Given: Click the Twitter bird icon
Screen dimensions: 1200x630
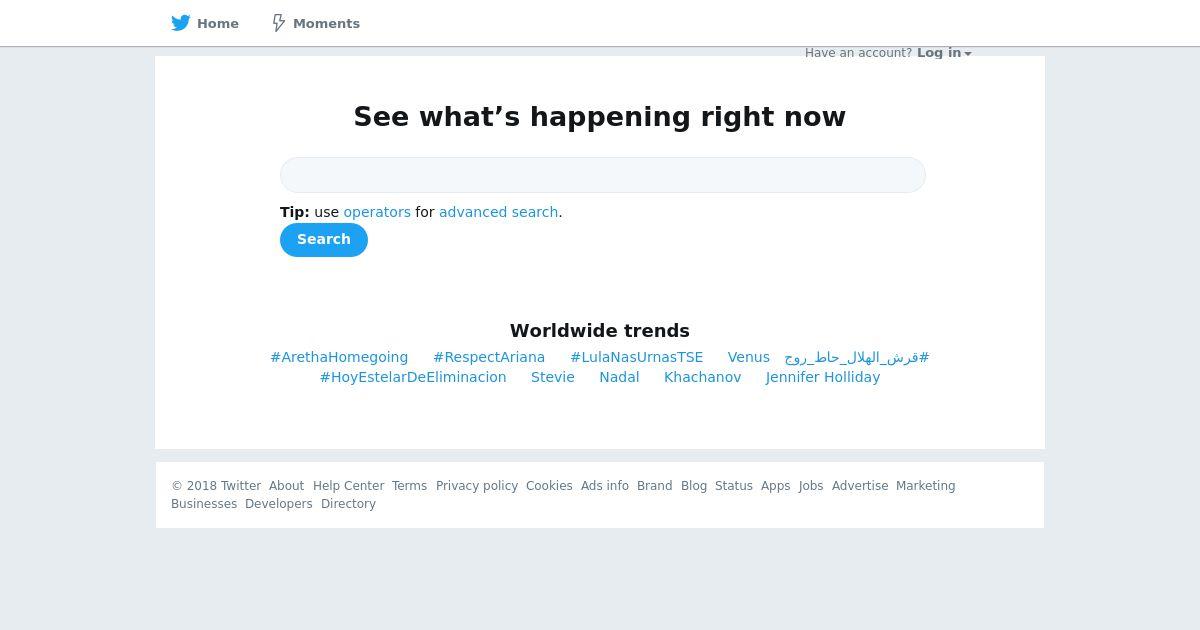Looking at the screenshot, I should tap(181, 23).
